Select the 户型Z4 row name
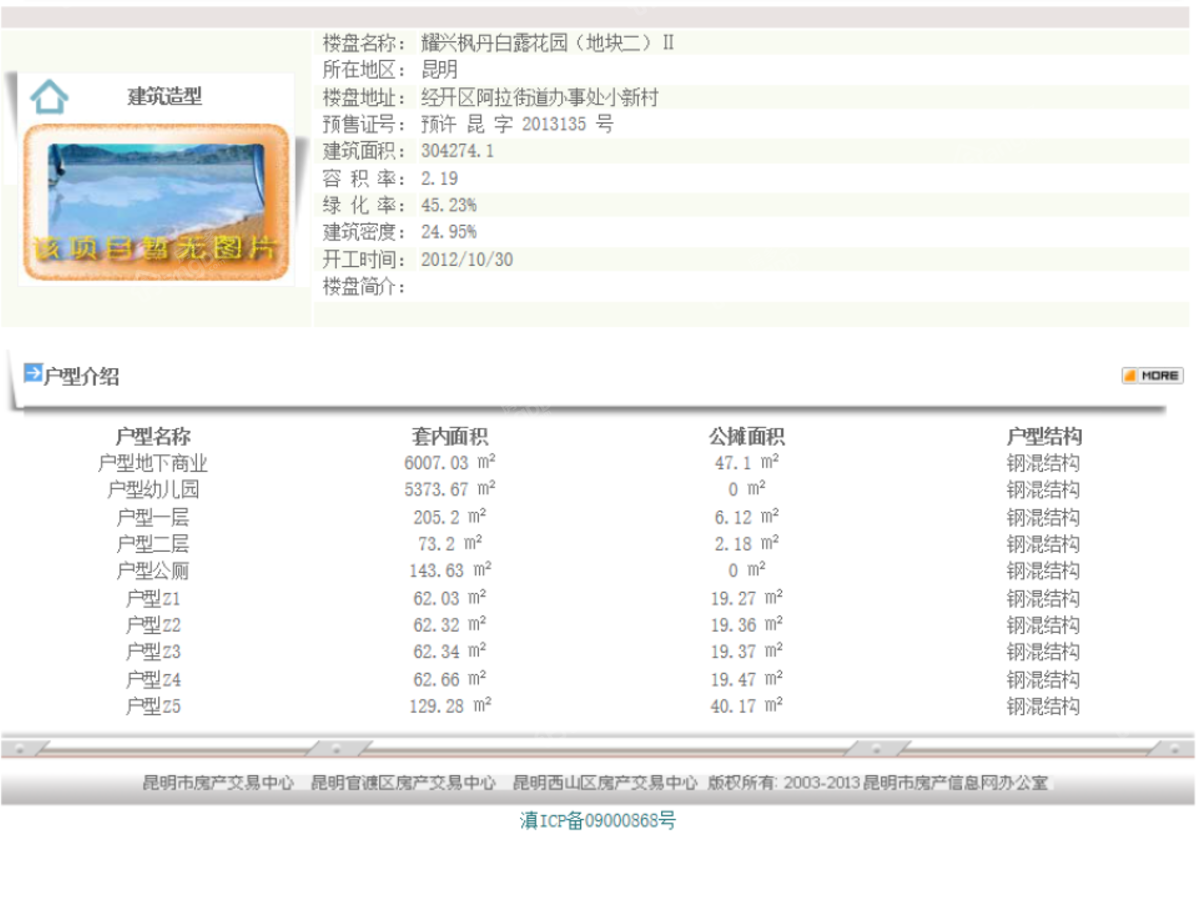Viewport: 1200px width, 900px height. (x=153, y=680)
